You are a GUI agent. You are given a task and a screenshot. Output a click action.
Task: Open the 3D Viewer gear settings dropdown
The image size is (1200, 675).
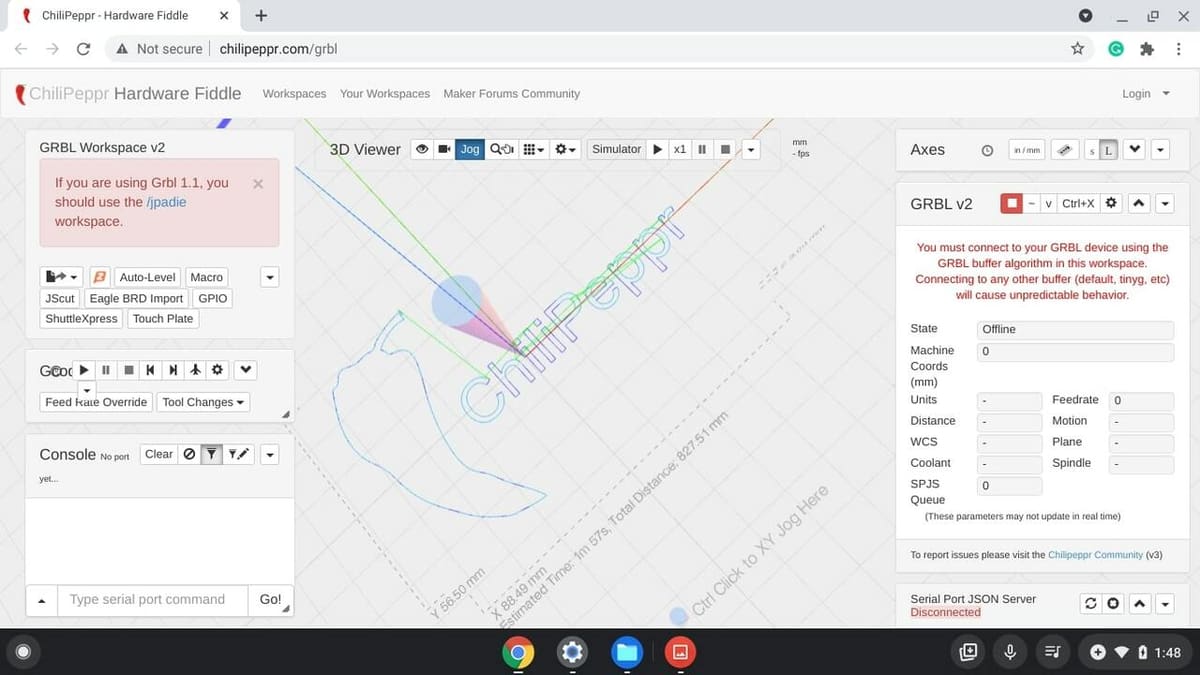coord(566,149)
